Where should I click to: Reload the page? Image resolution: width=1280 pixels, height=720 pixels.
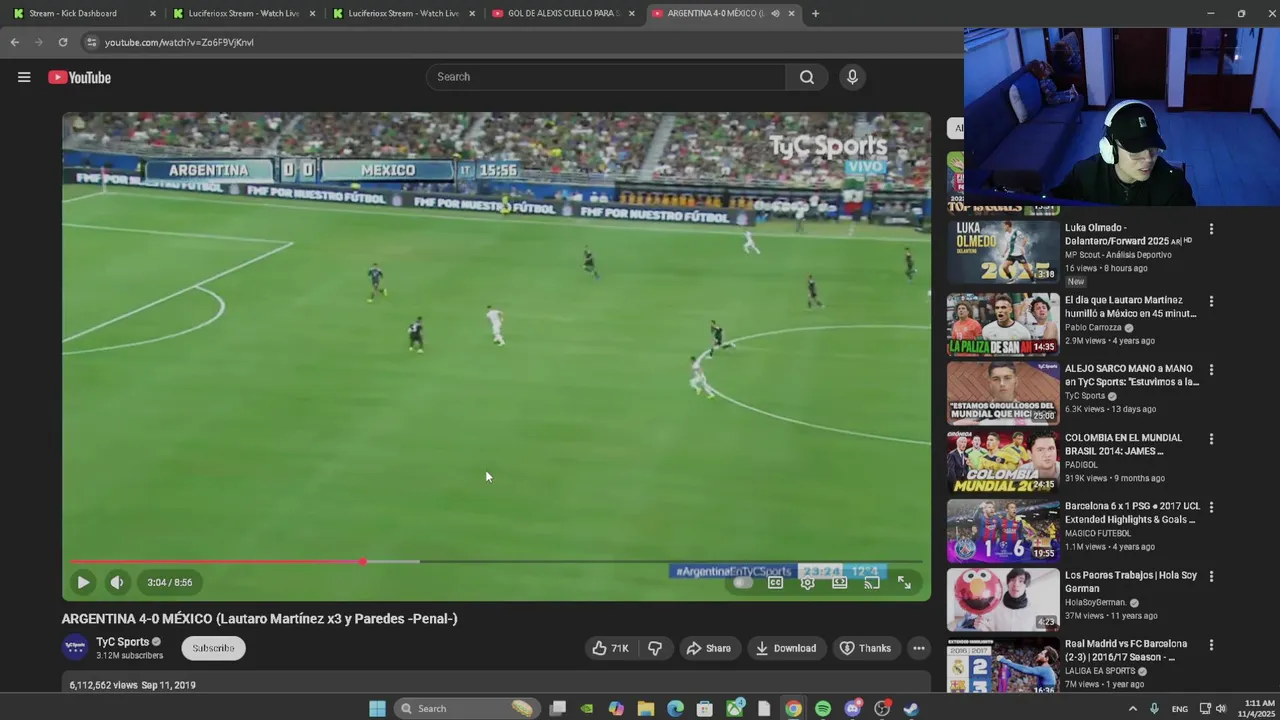[x=62, y=42]
